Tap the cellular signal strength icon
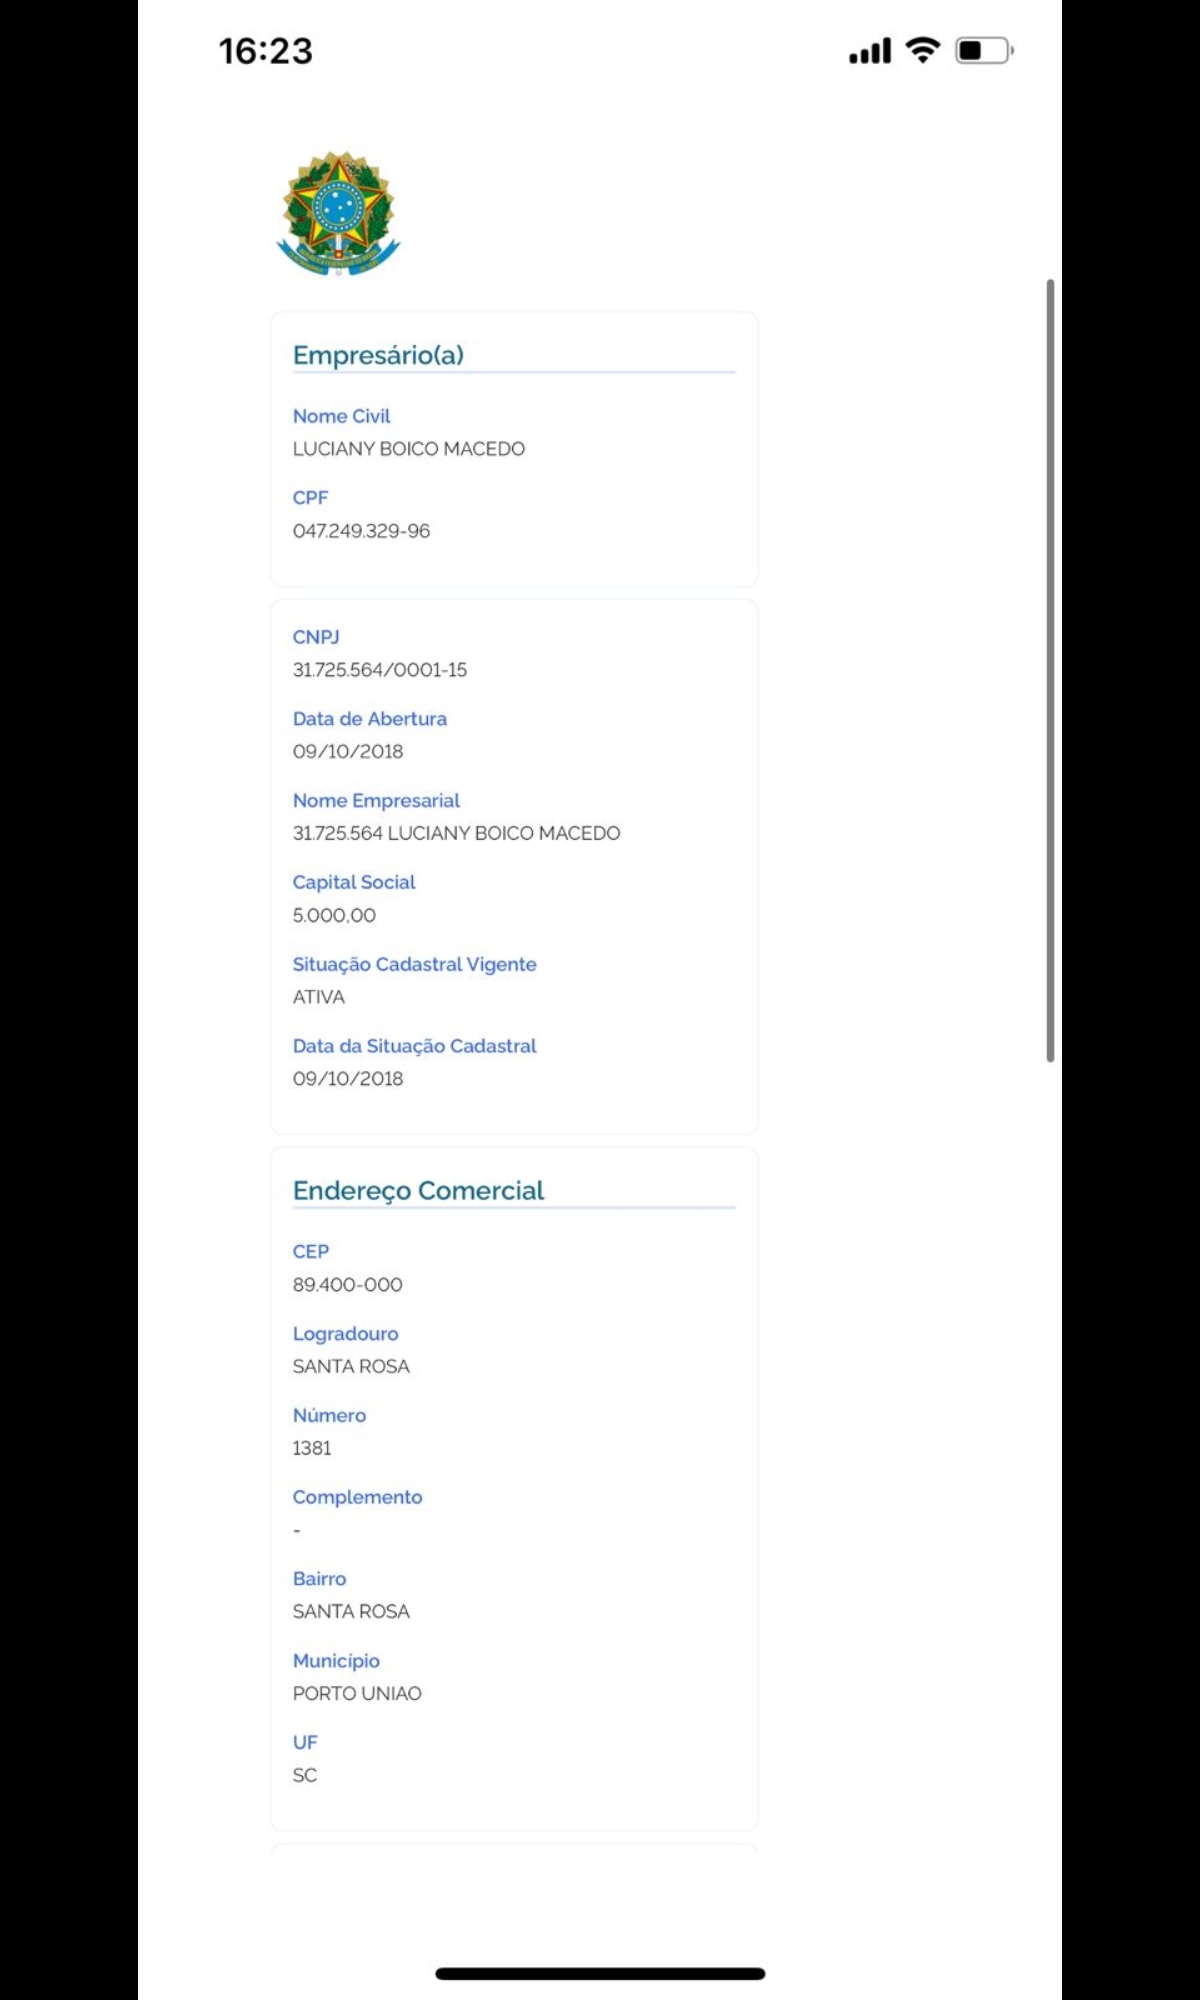1200x2000 pixels. point(869,51)
